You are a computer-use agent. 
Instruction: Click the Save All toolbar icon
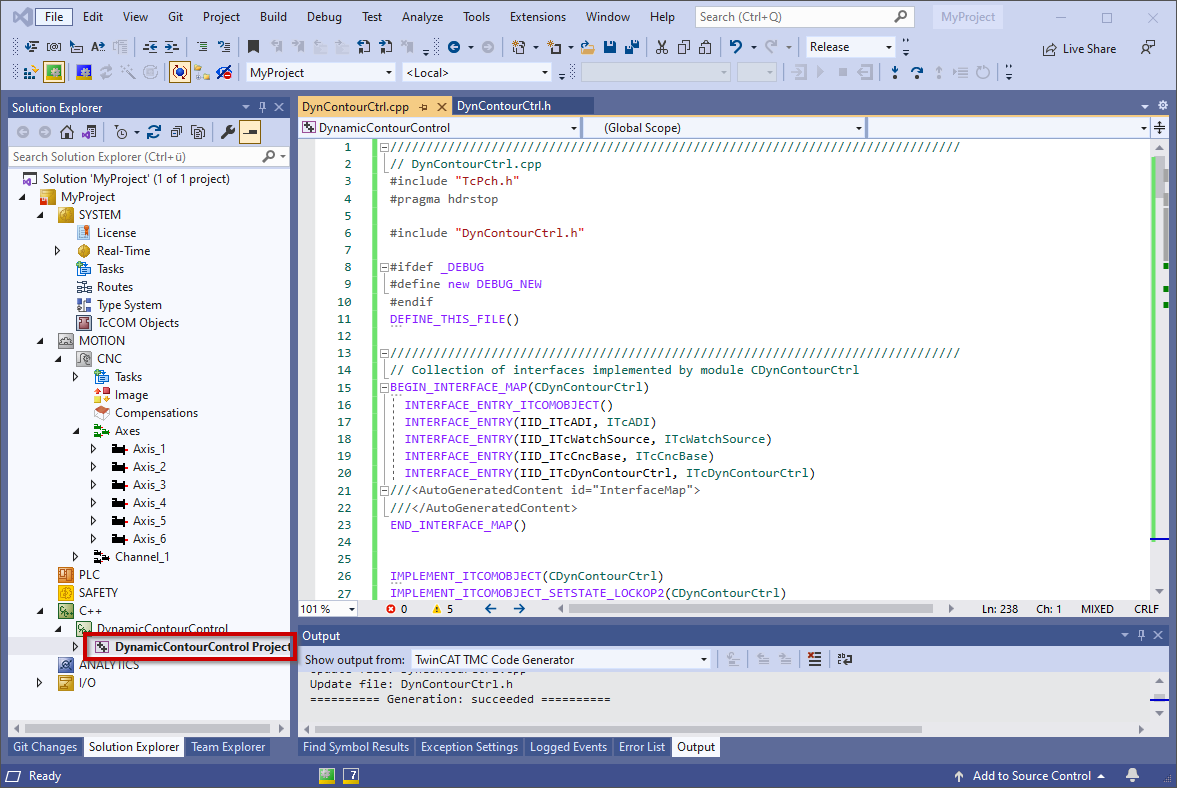(632, 47)
